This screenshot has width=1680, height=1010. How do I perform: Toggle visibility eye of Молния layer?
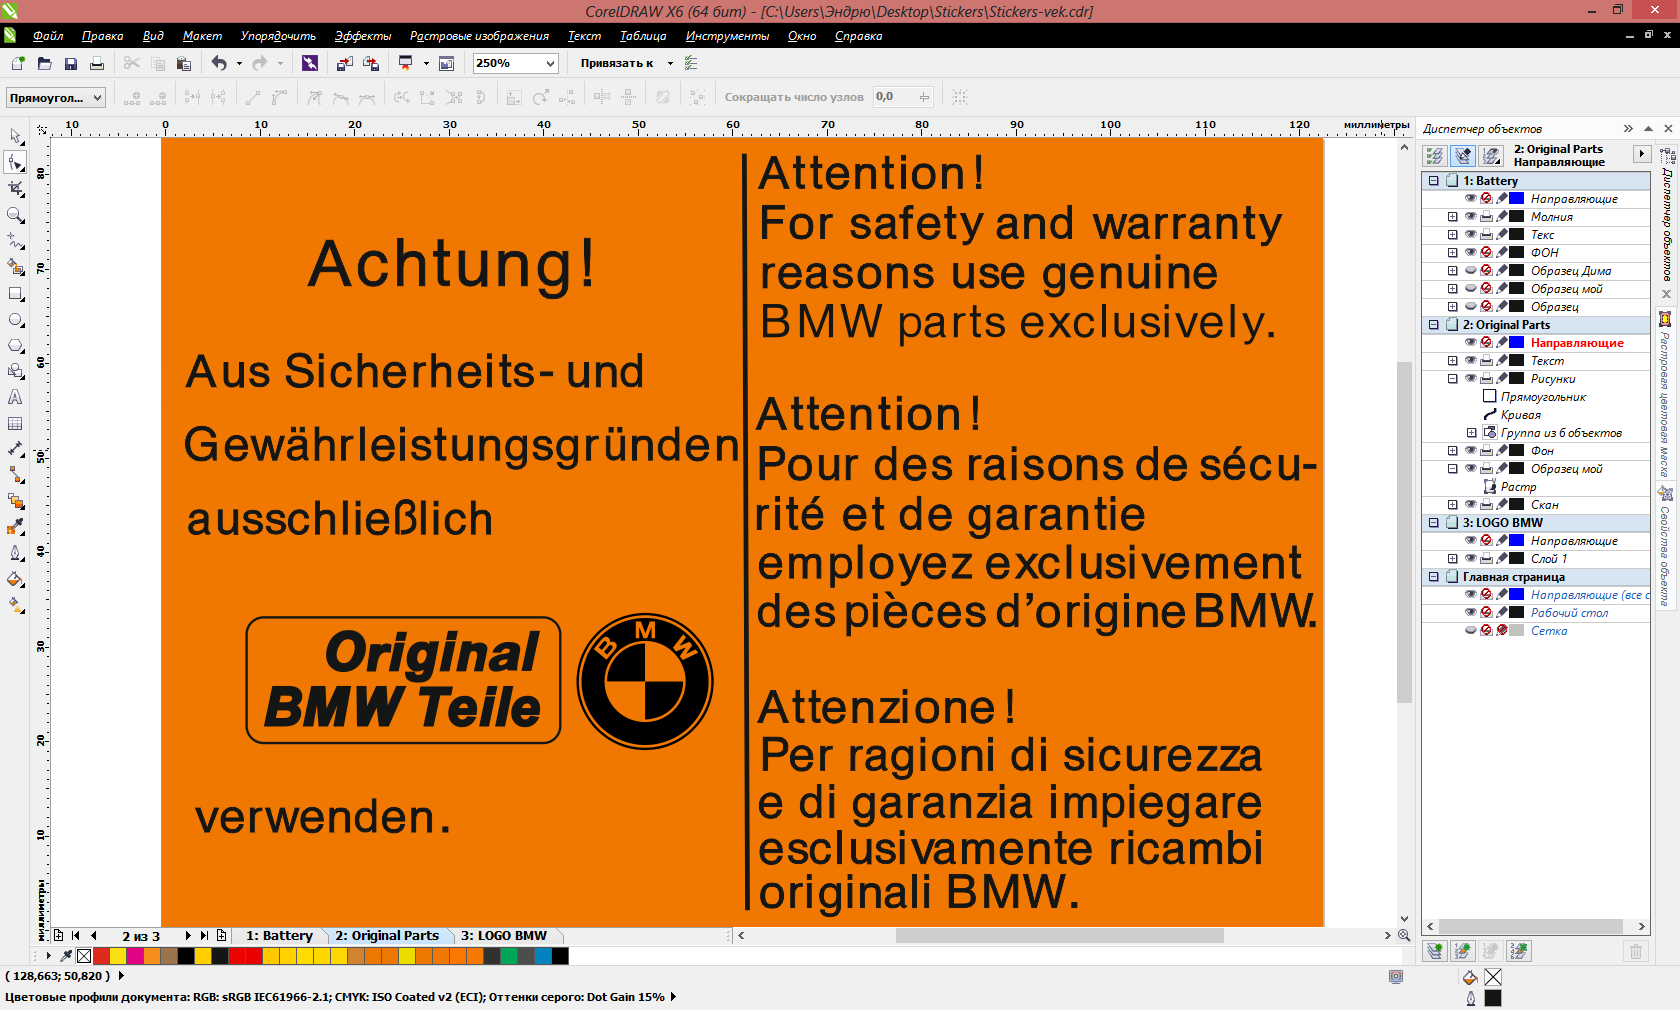(1470, 217)
